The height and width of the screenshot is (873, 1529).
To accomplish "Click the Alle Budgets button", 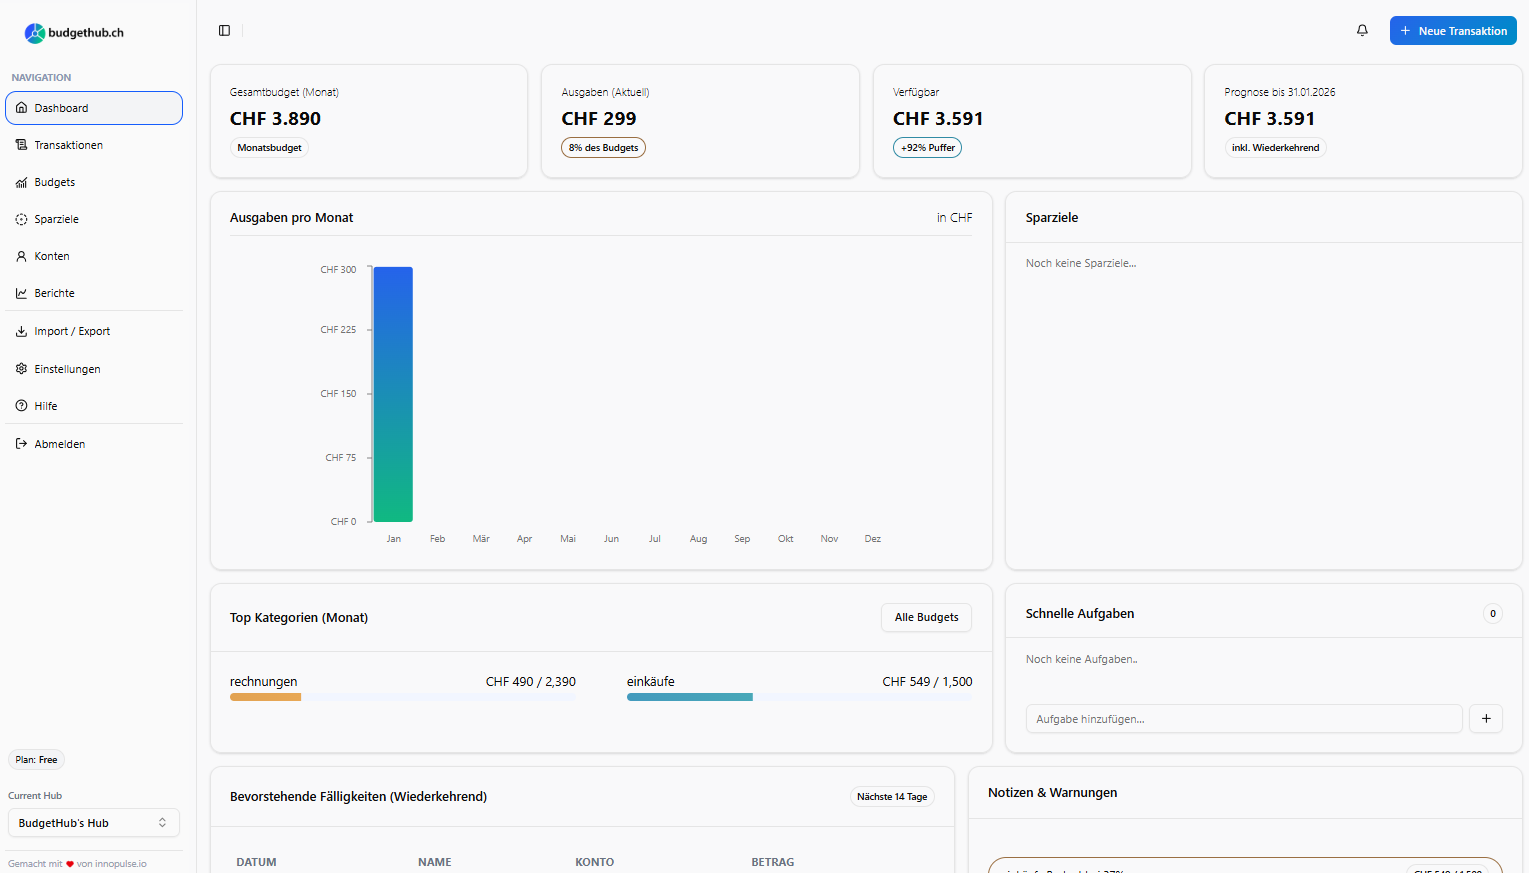I will [925, 617].
